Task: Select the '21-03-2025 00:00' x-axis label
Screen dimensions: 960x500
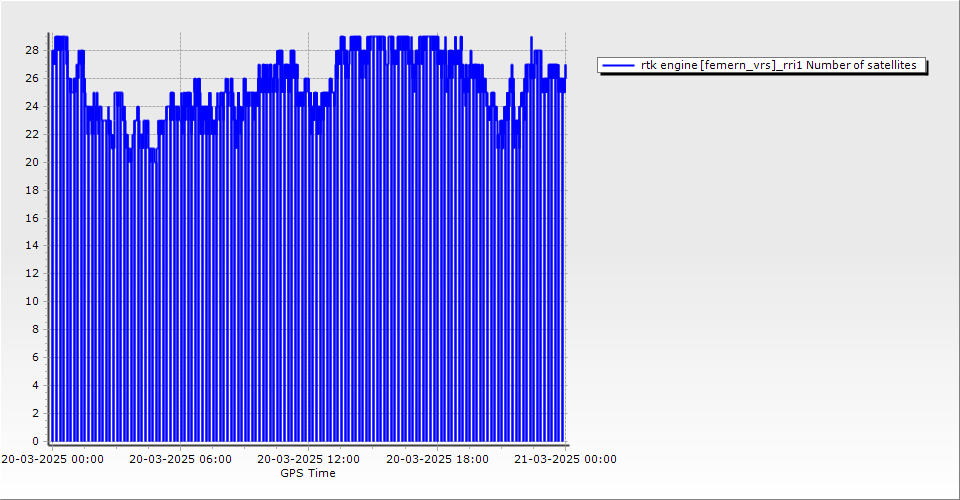Action: 565,459
